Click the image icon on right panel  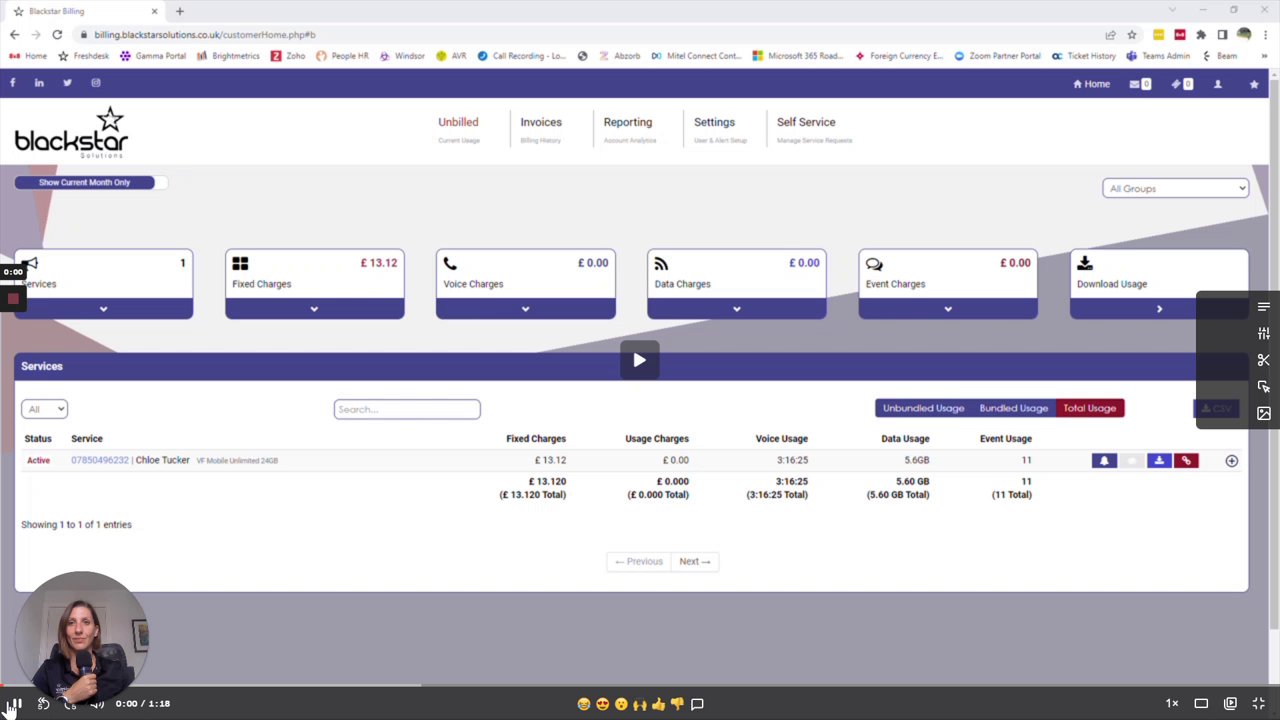pyautogui.click(x=1264, y=413)
